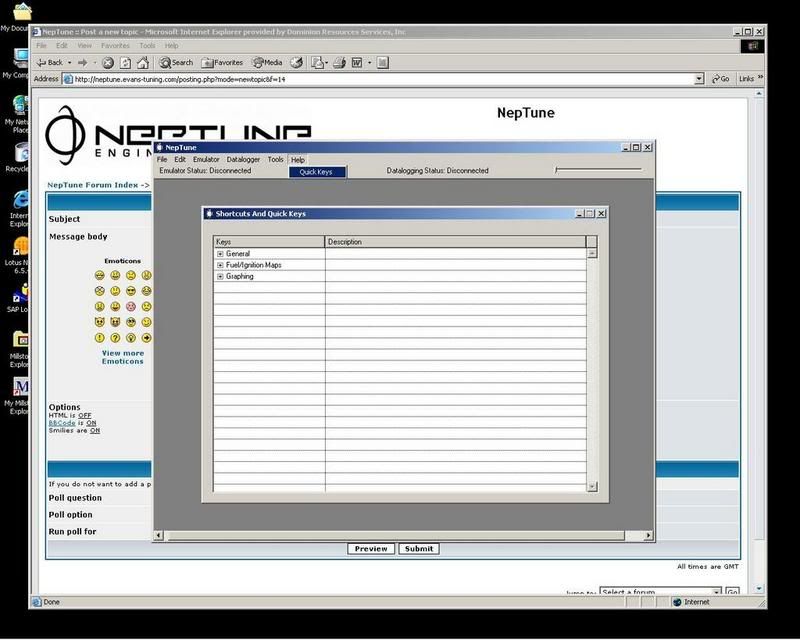Insert the pink Embarrassed emoticon
The image size is (800, 640).
(x=131, y=307)
